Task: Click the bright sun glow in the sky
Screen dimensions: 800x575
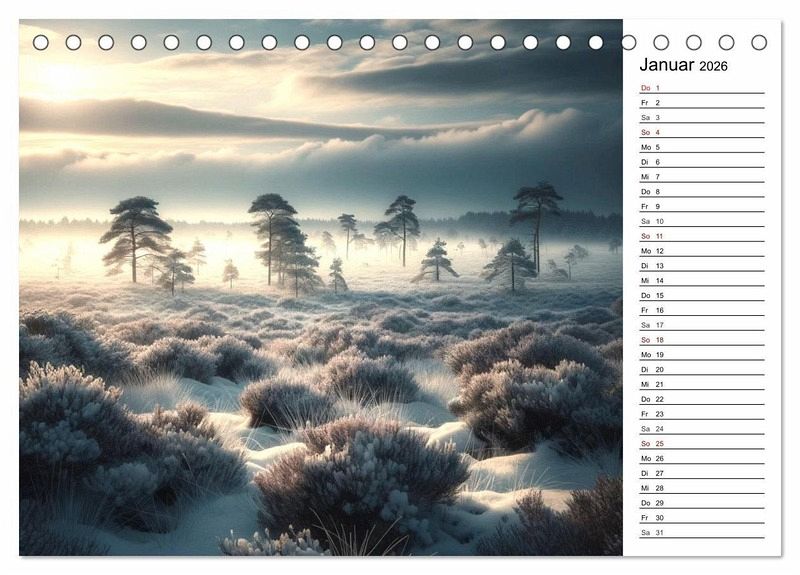Action: [x=70, y=78]
